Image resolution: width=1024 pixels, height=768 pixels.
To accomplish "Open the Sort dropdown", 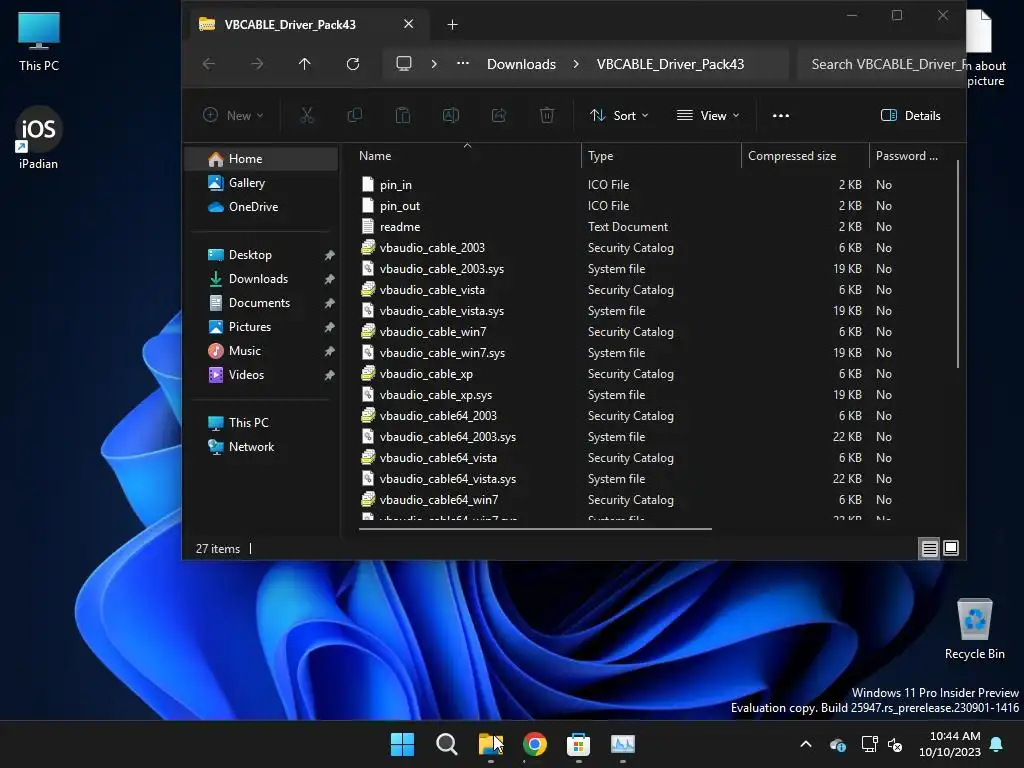I will pos(619,116).
